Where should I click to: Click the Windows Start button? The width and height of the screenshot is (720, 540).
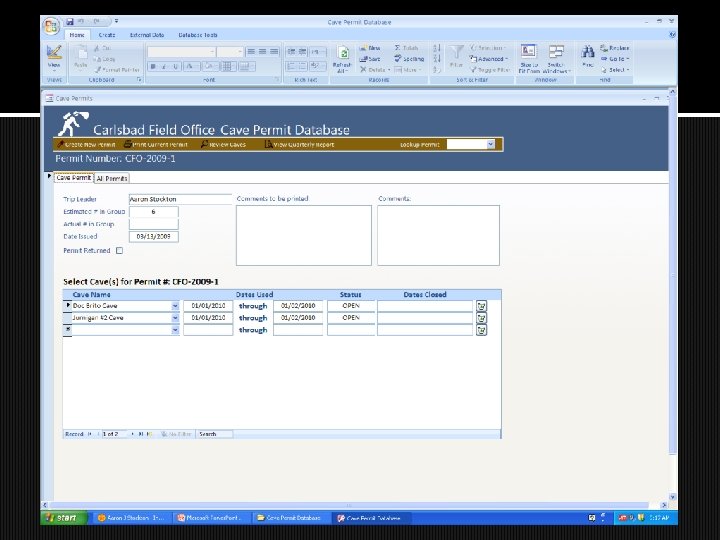(x=64, y=518)
